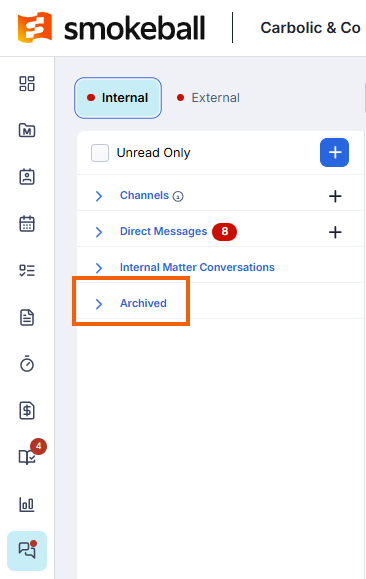Open the Matters folder icon
366x579 pixels.
[x=27, y=130]
